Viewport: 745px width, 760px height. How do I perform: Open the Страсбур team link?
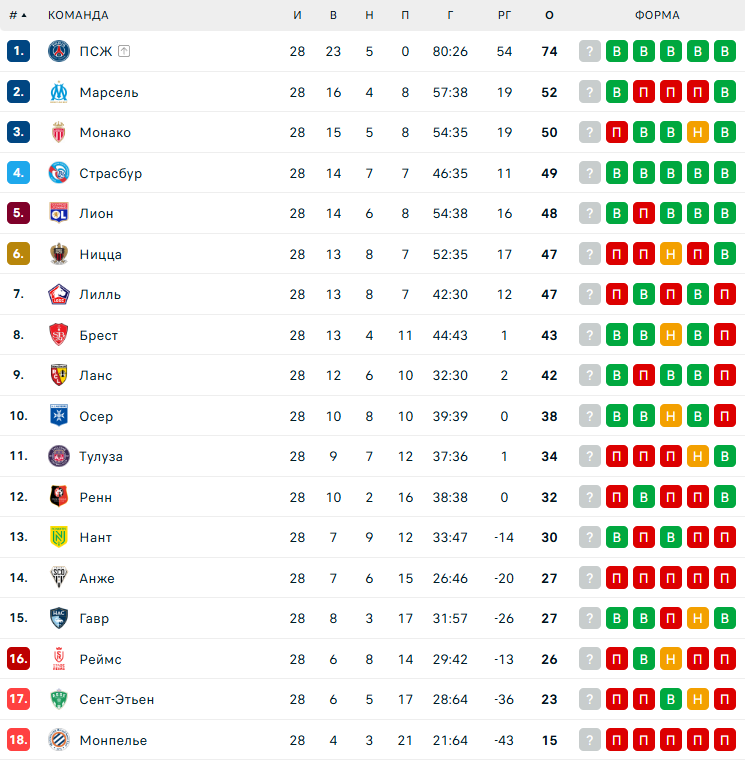point(111,173)
